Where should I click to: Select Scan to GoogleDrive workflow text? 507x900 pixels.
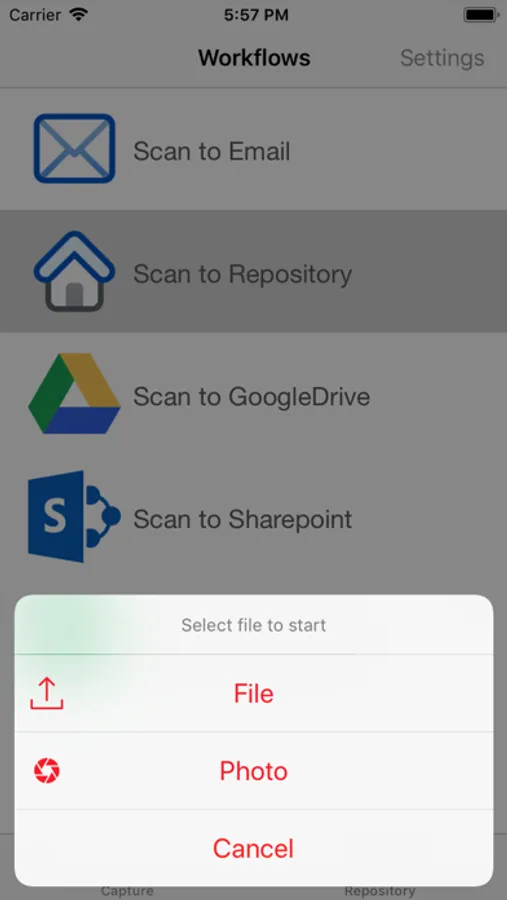coord(251,396)
